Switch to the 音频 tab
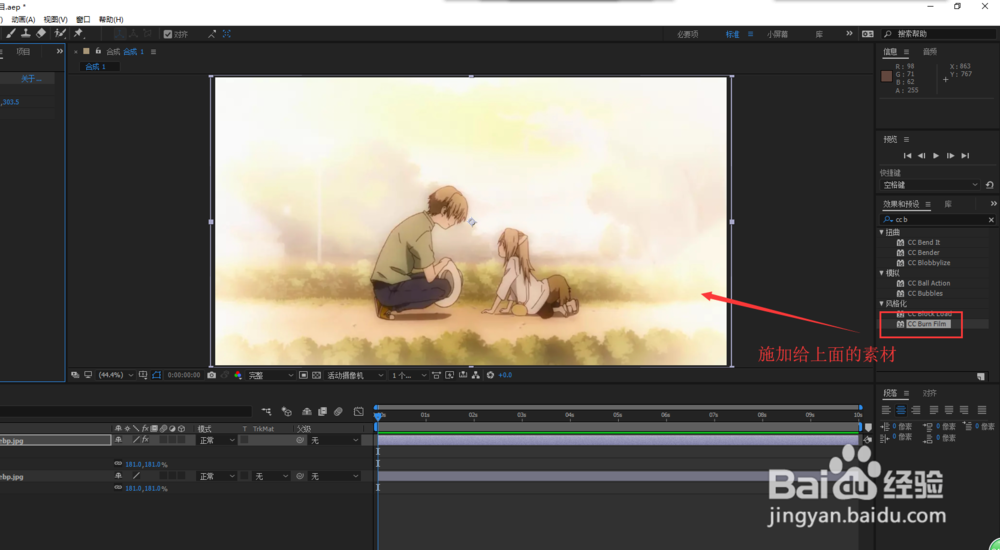 pyautogui.click(x=930, y=52)
